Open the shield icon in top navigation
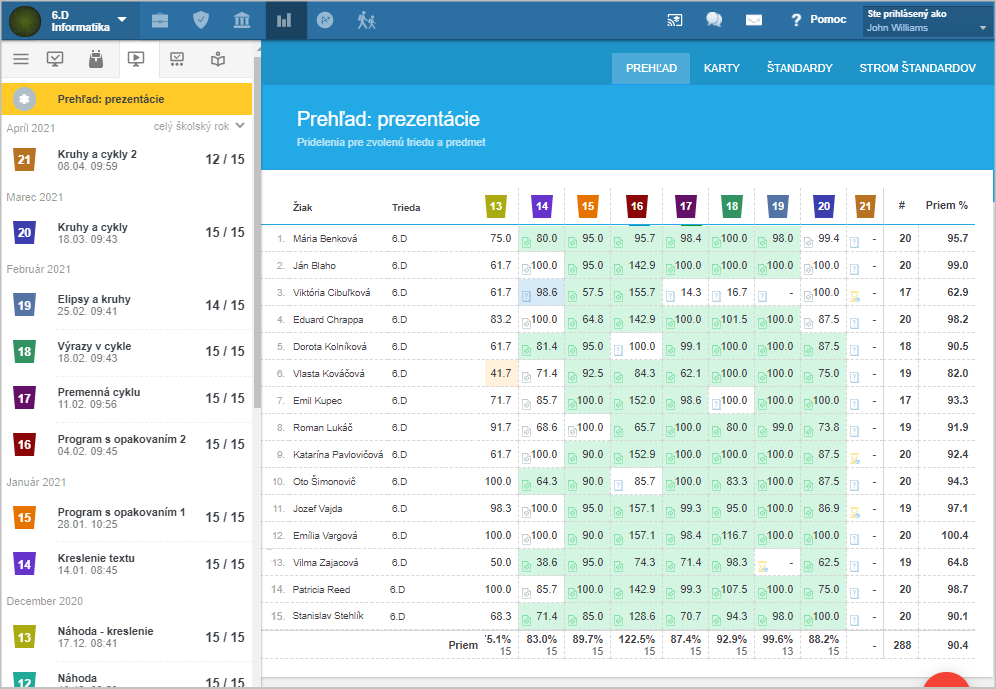Image resolution: width=996 pixels, height=689 pixels. (x=201, y=20)
